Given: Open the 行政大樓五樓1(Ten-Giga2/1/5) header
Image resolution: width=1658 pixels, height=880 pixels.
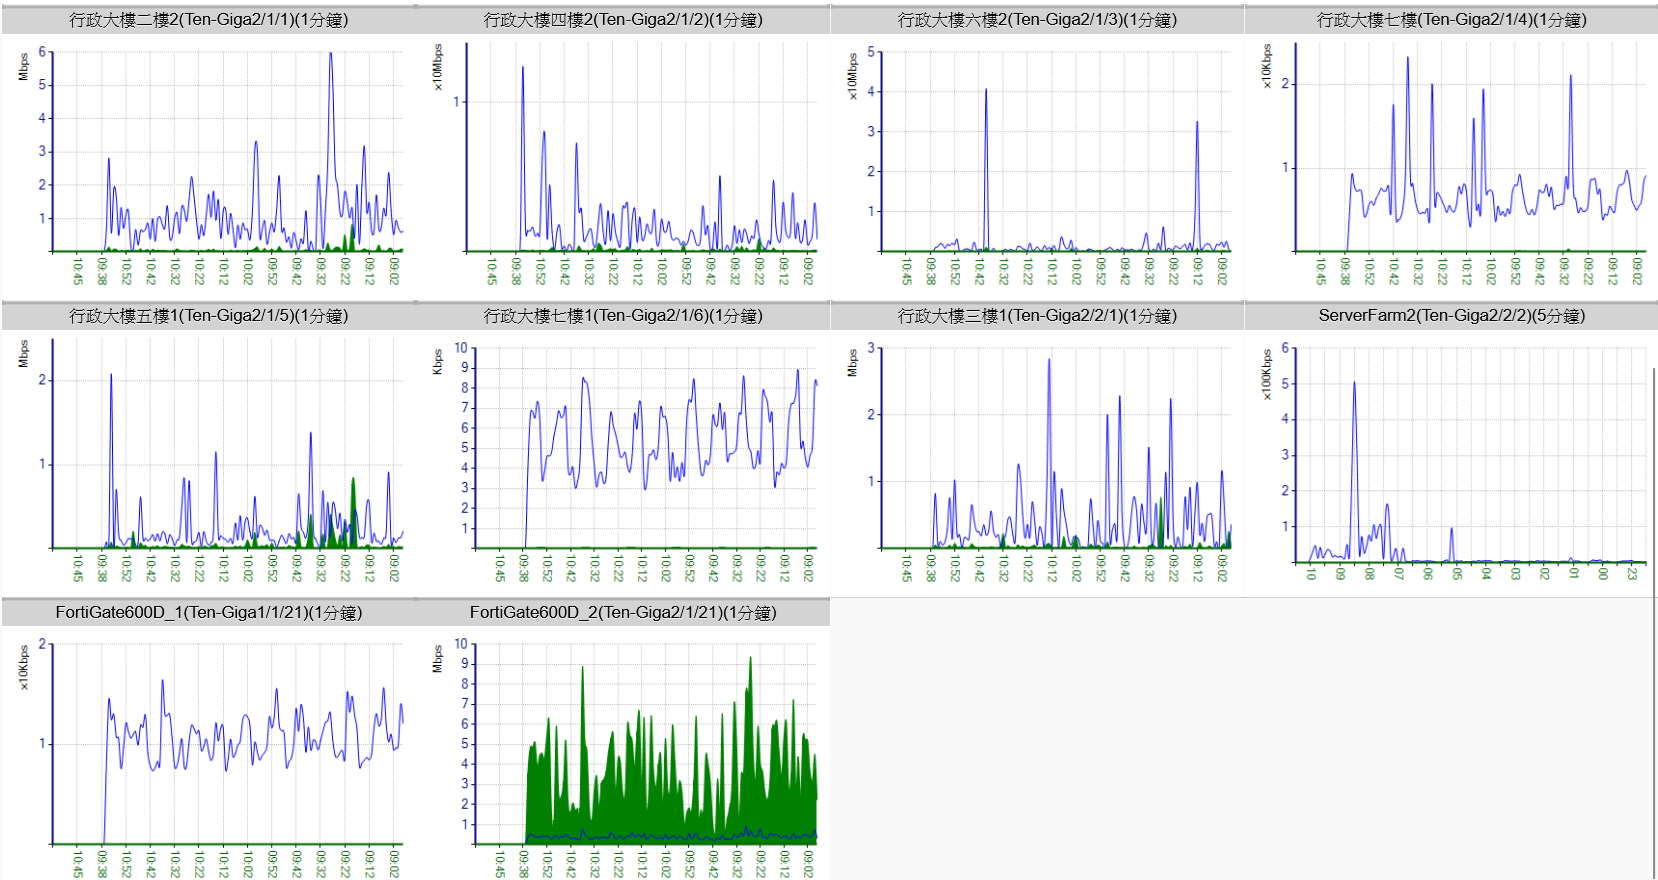Looking at the screenshot, I should click(208, 316).
